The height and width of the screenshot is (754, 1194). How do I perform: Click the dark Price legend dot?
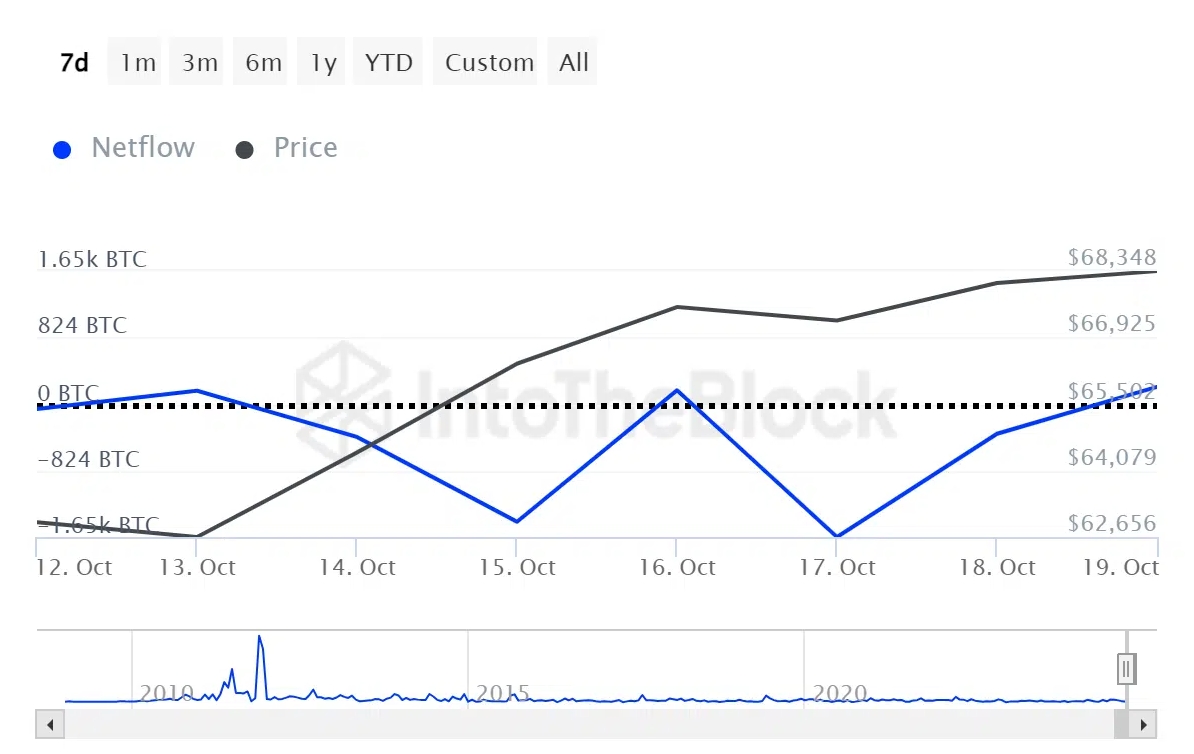pyautogui.click(x=244, y=150)
